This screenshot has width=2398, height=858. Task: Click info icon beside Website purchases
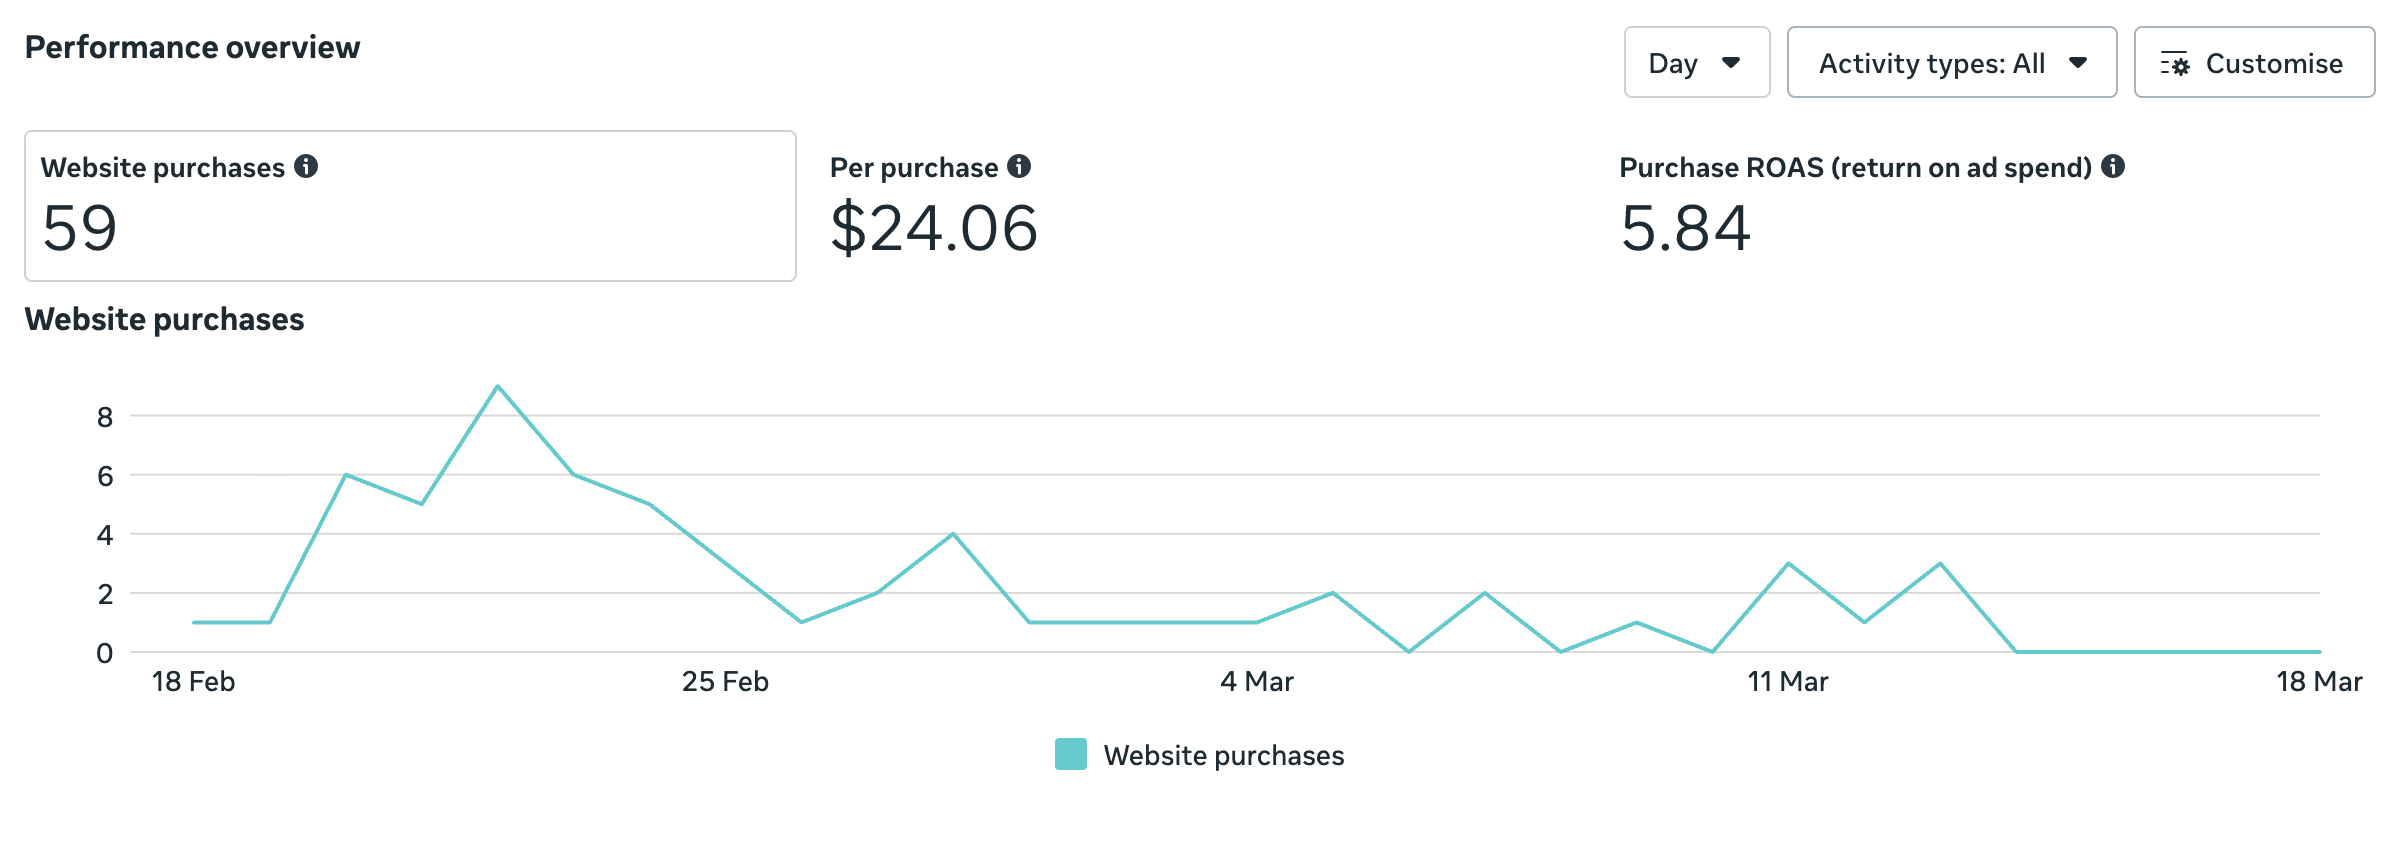306,167
